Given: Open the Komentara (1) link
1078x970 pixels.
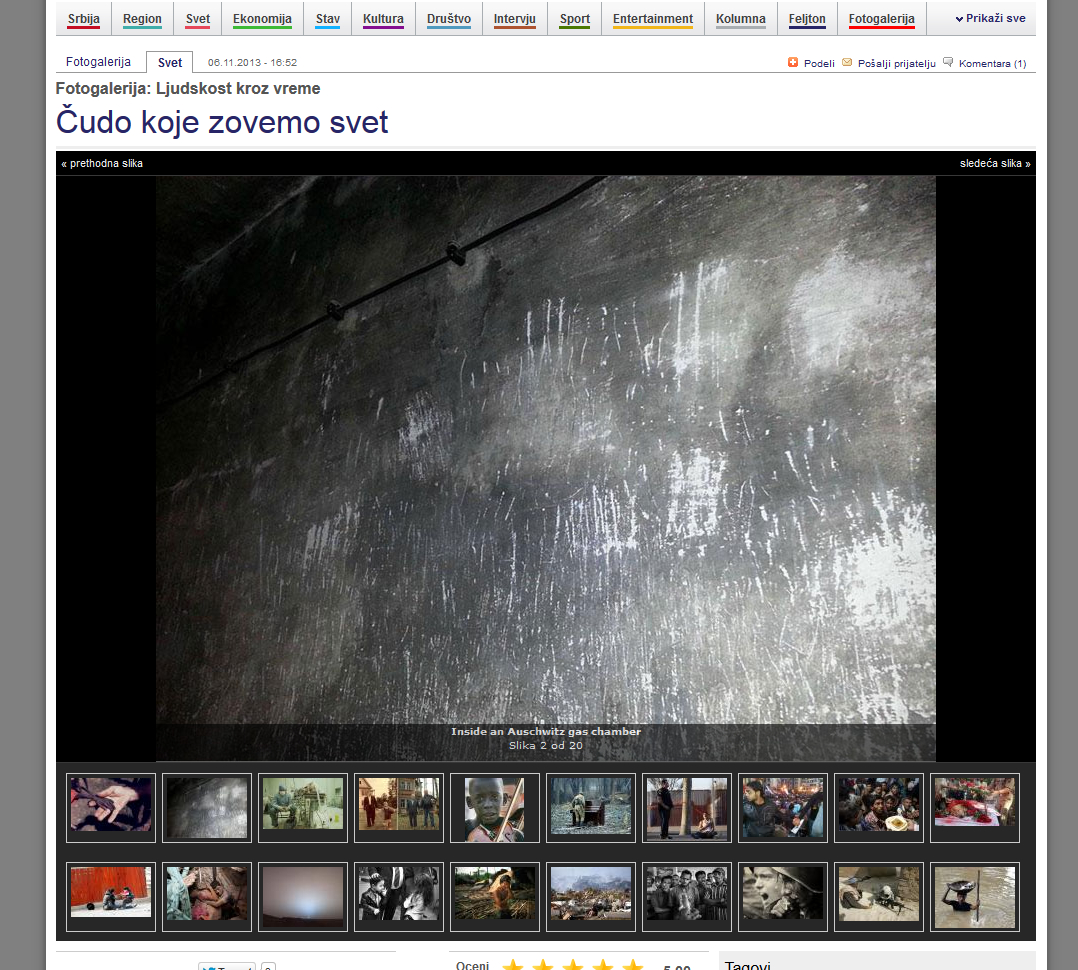Looking at the screenshot, I should pos(992,64).
